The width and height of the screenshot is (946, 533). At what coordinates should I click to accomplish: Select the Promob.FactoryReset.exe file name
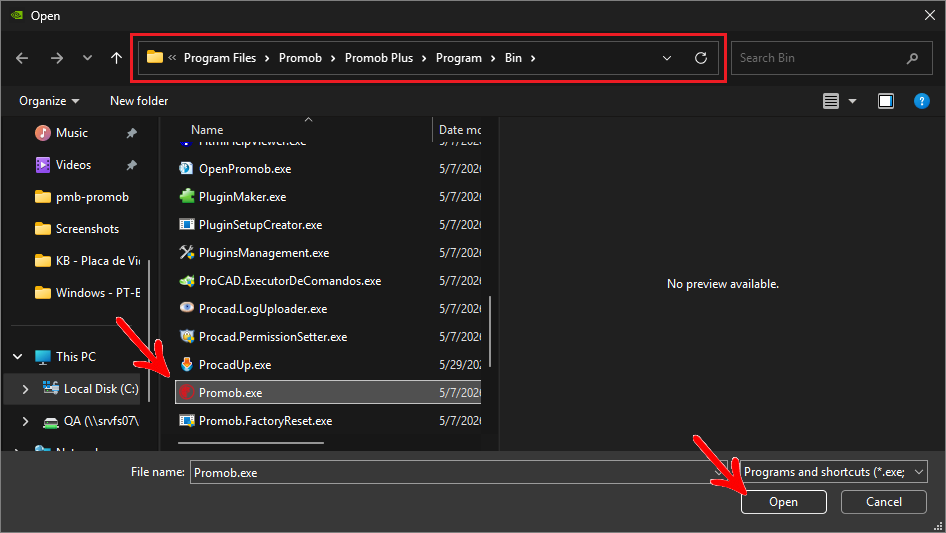(265, 421)
